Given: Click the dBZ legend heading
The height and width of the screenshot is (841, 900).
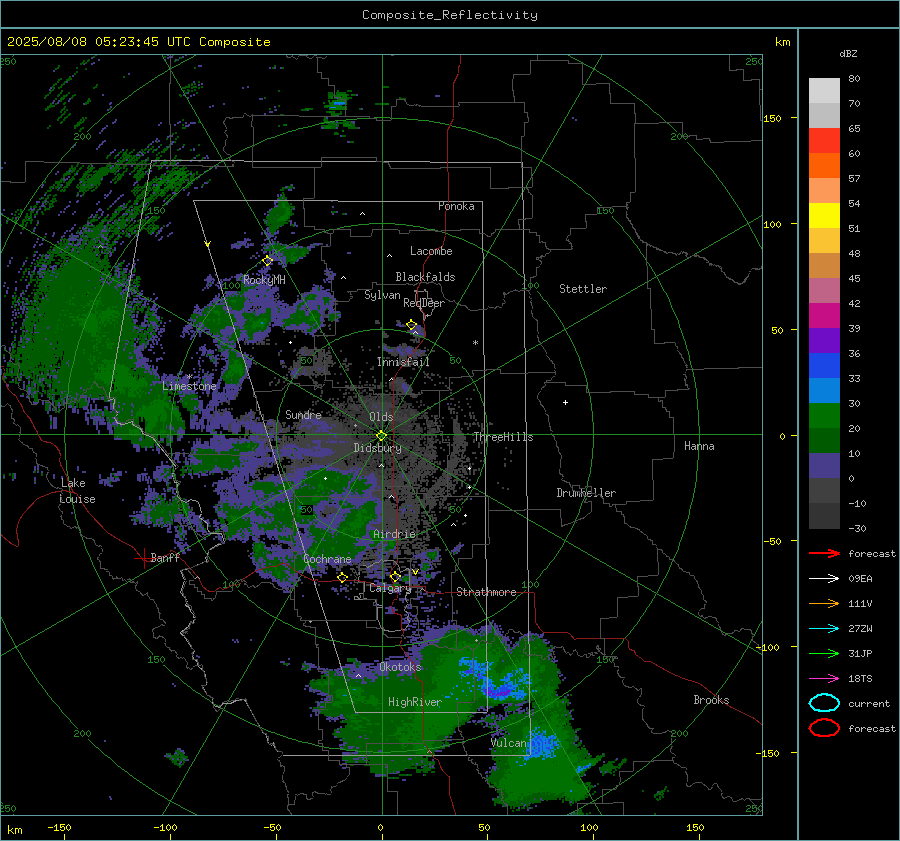Looking at the screenshot, I should point(848,53).
